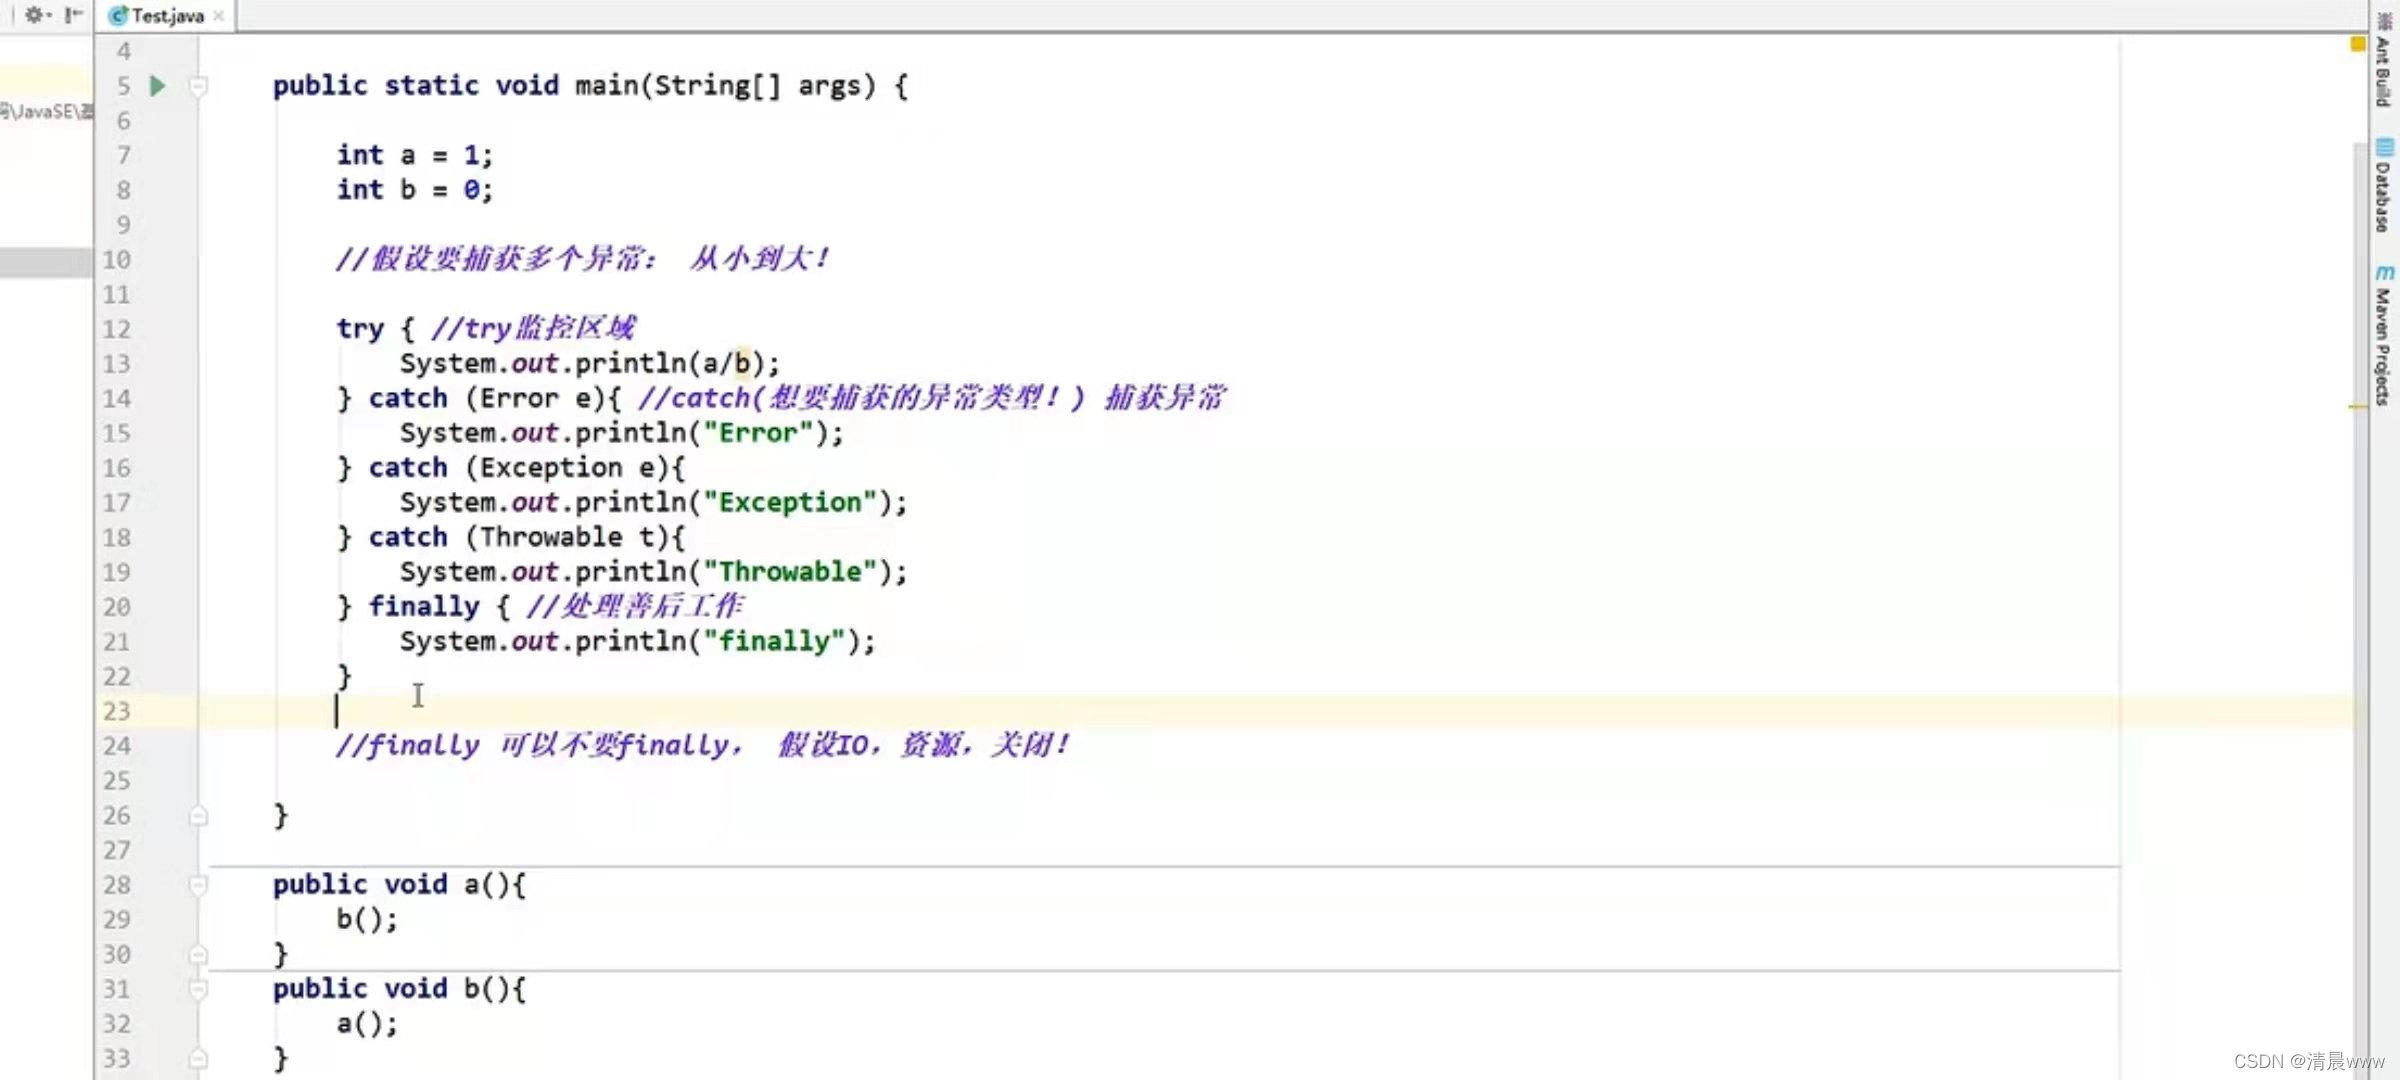Screen dimensions: 2400x1080
Task: Click the 'finally' keyword on line 20
Action: click(x=424, y=607)
